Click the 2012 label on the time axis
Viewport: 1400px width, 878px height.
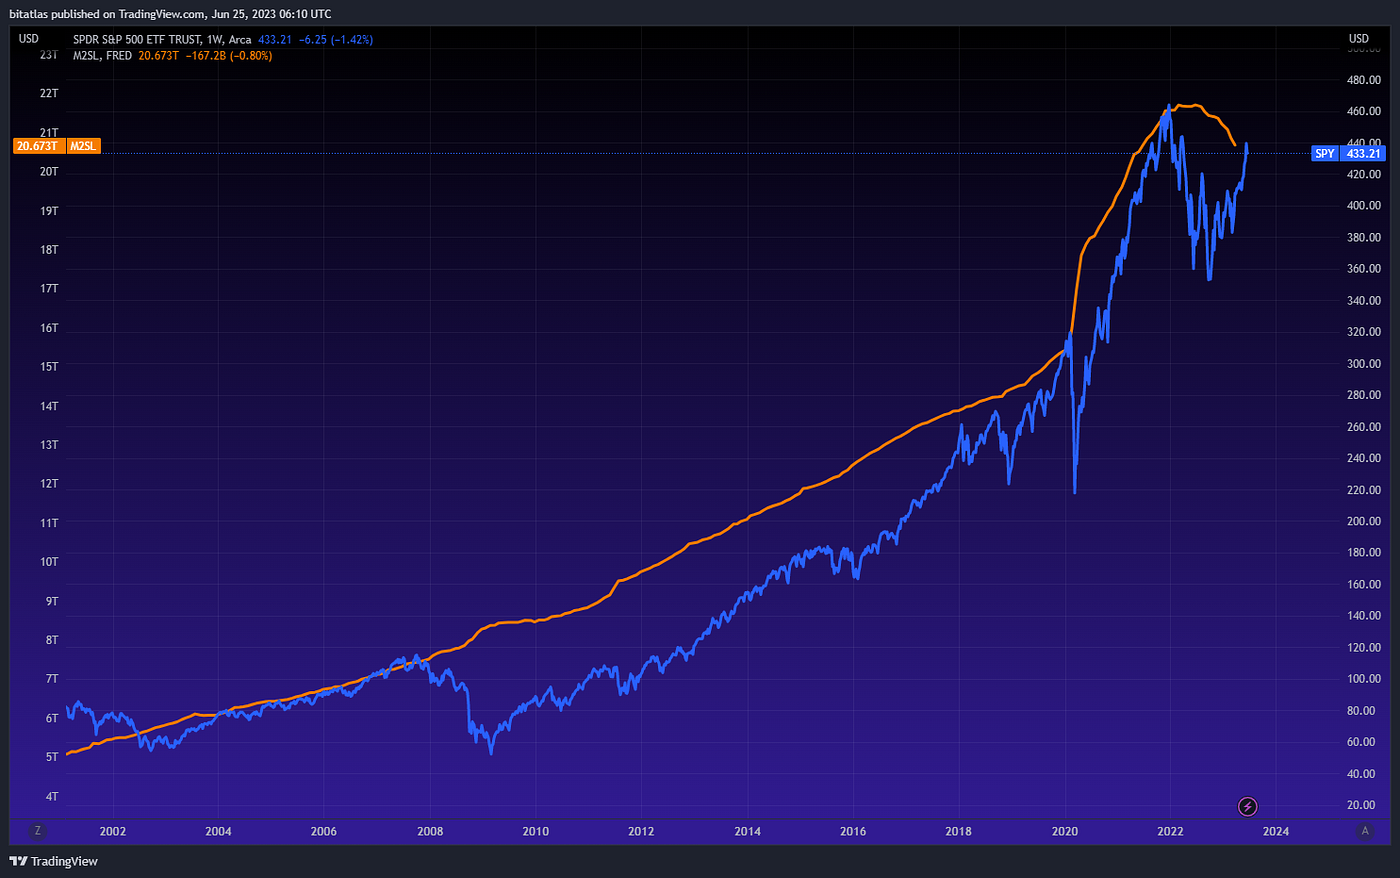coord(641,831)
